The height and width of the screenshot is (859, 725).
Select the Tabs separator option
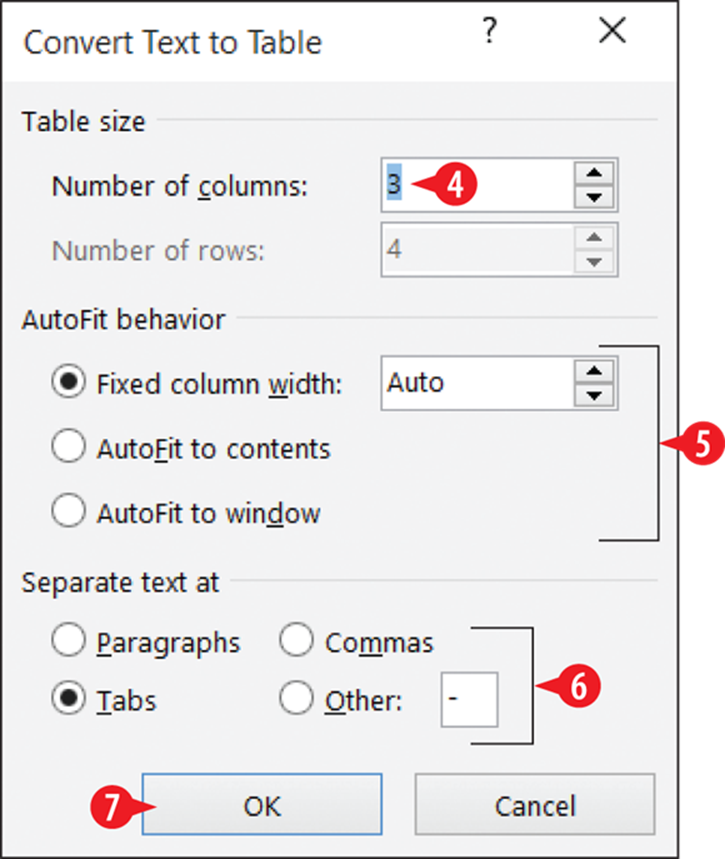(x=68, y=698)
